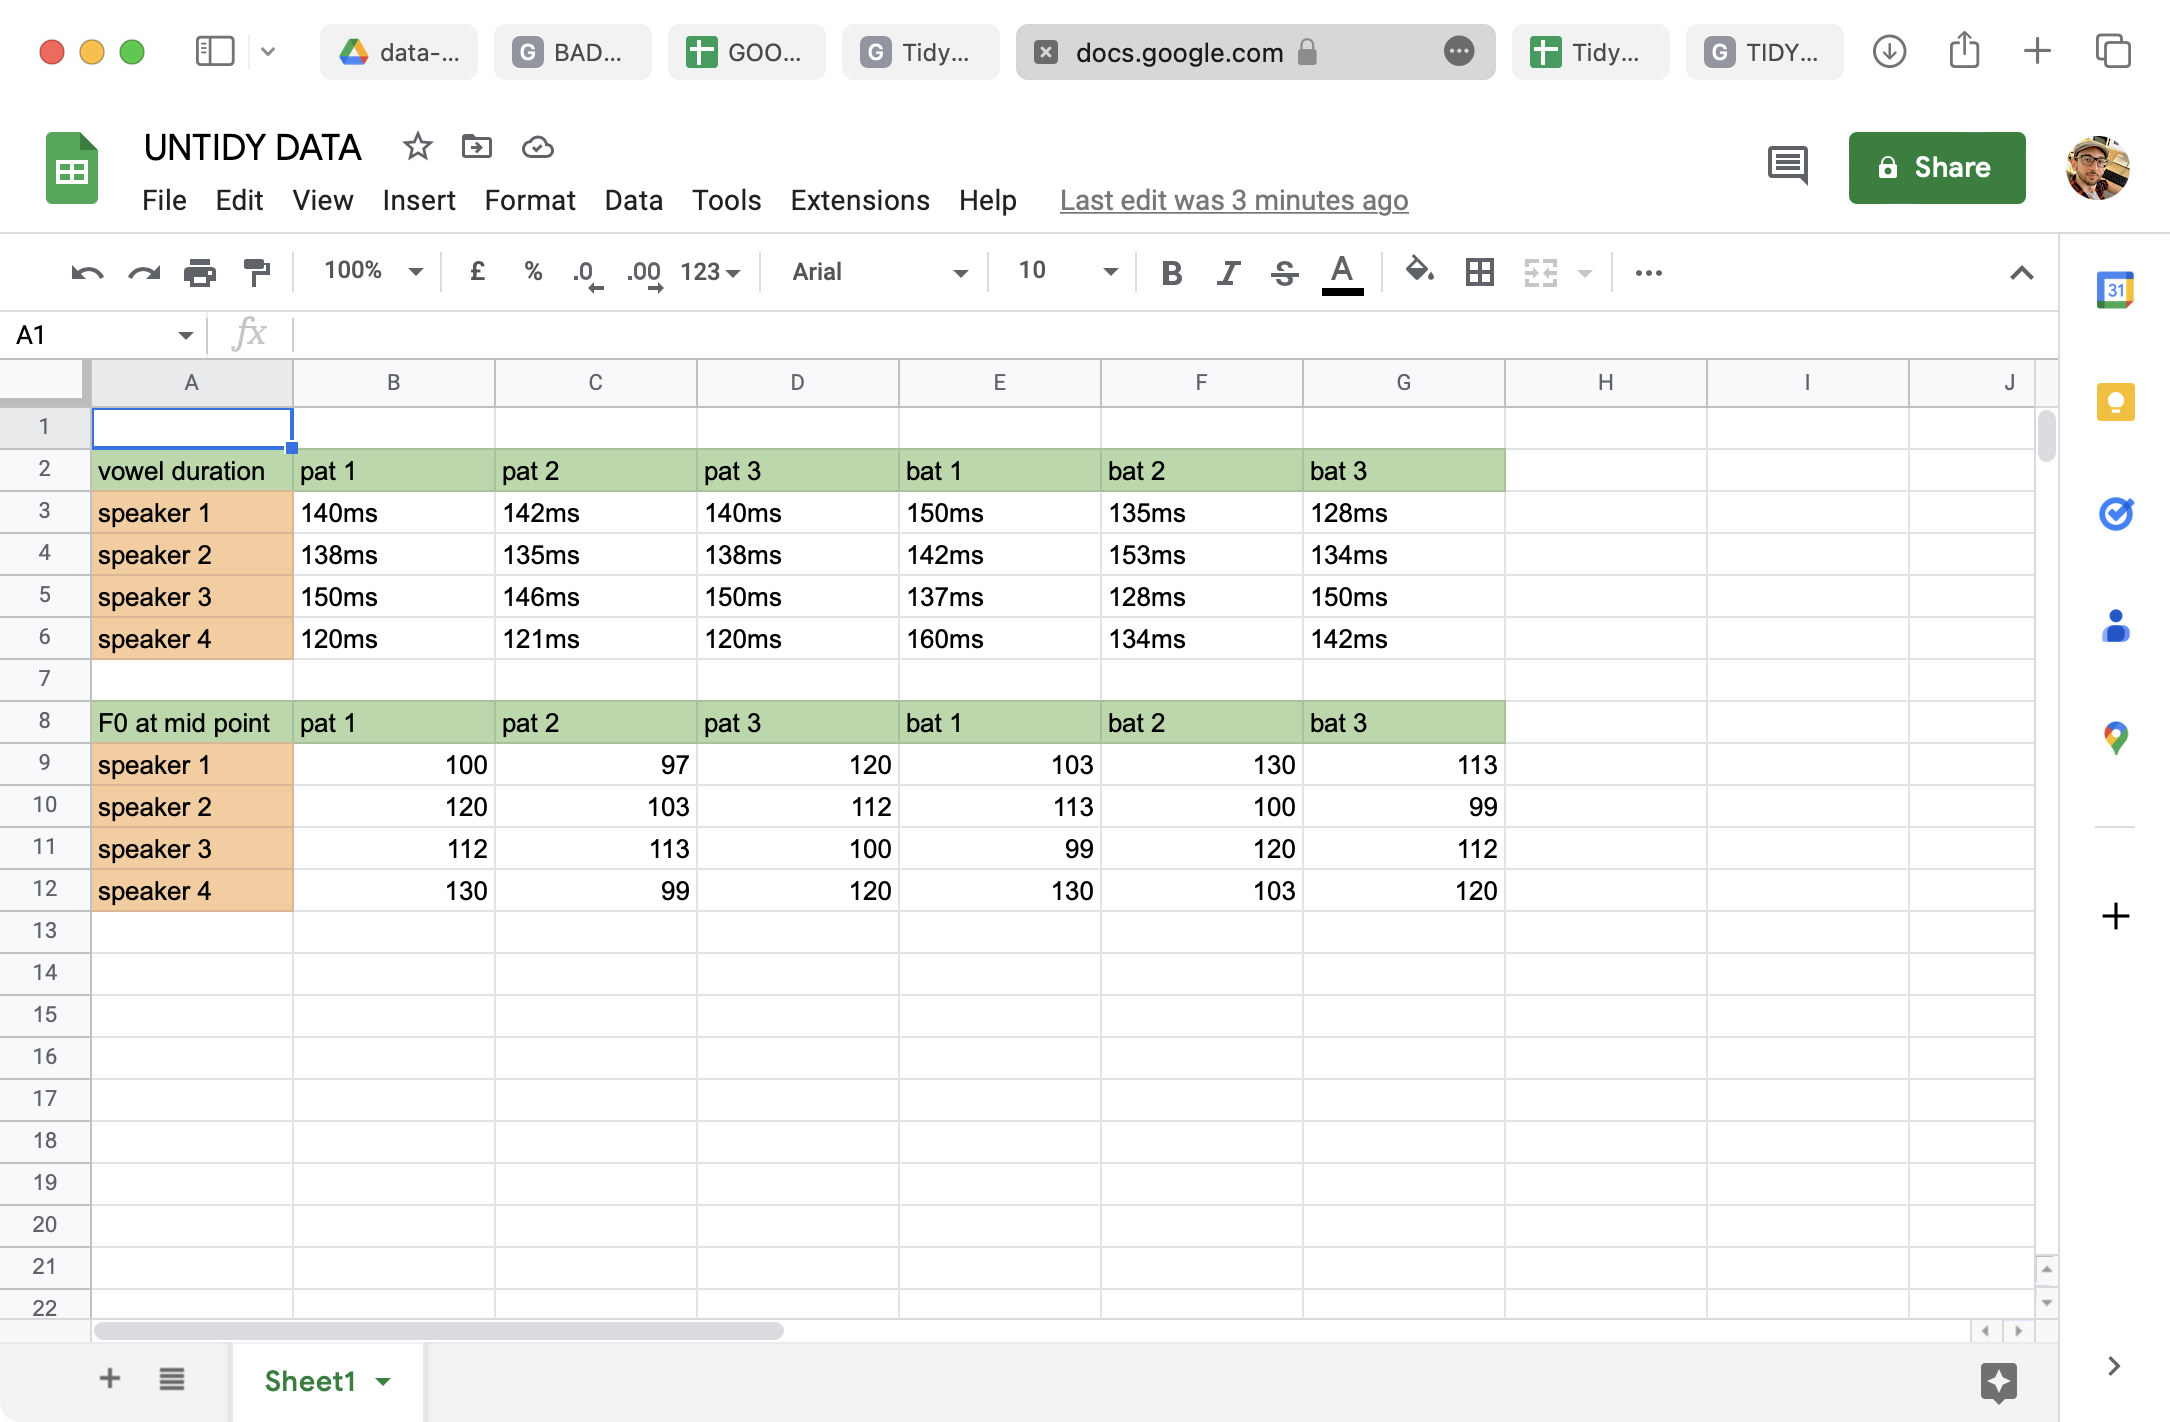Viewport: 2170px width, 1422px height.
Task: Open the Arial font dropdown
Action: point(878,272)
